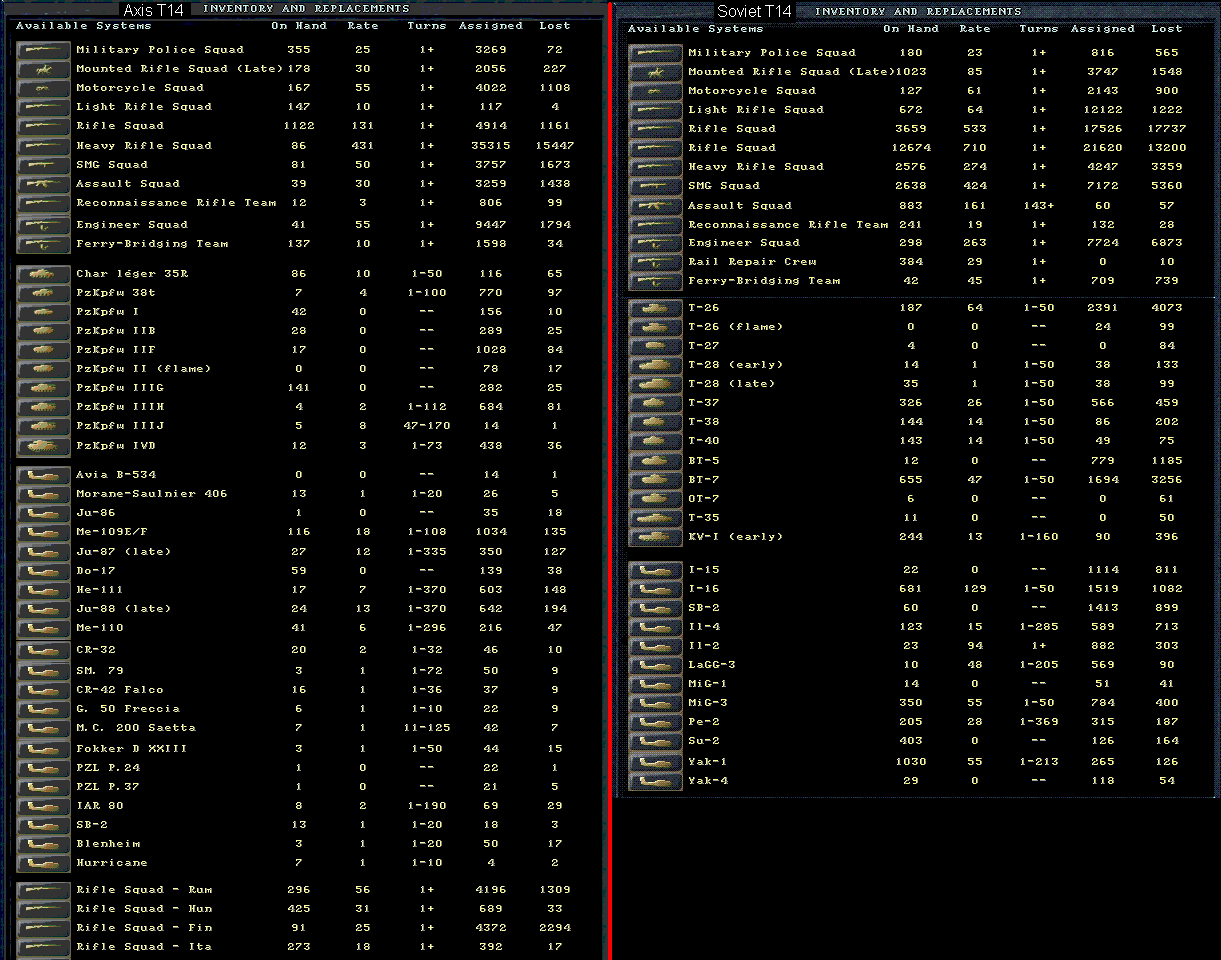Click Soviet Military Police Squad icon
Screen dimensions: 1221x960
pos(656,53)
